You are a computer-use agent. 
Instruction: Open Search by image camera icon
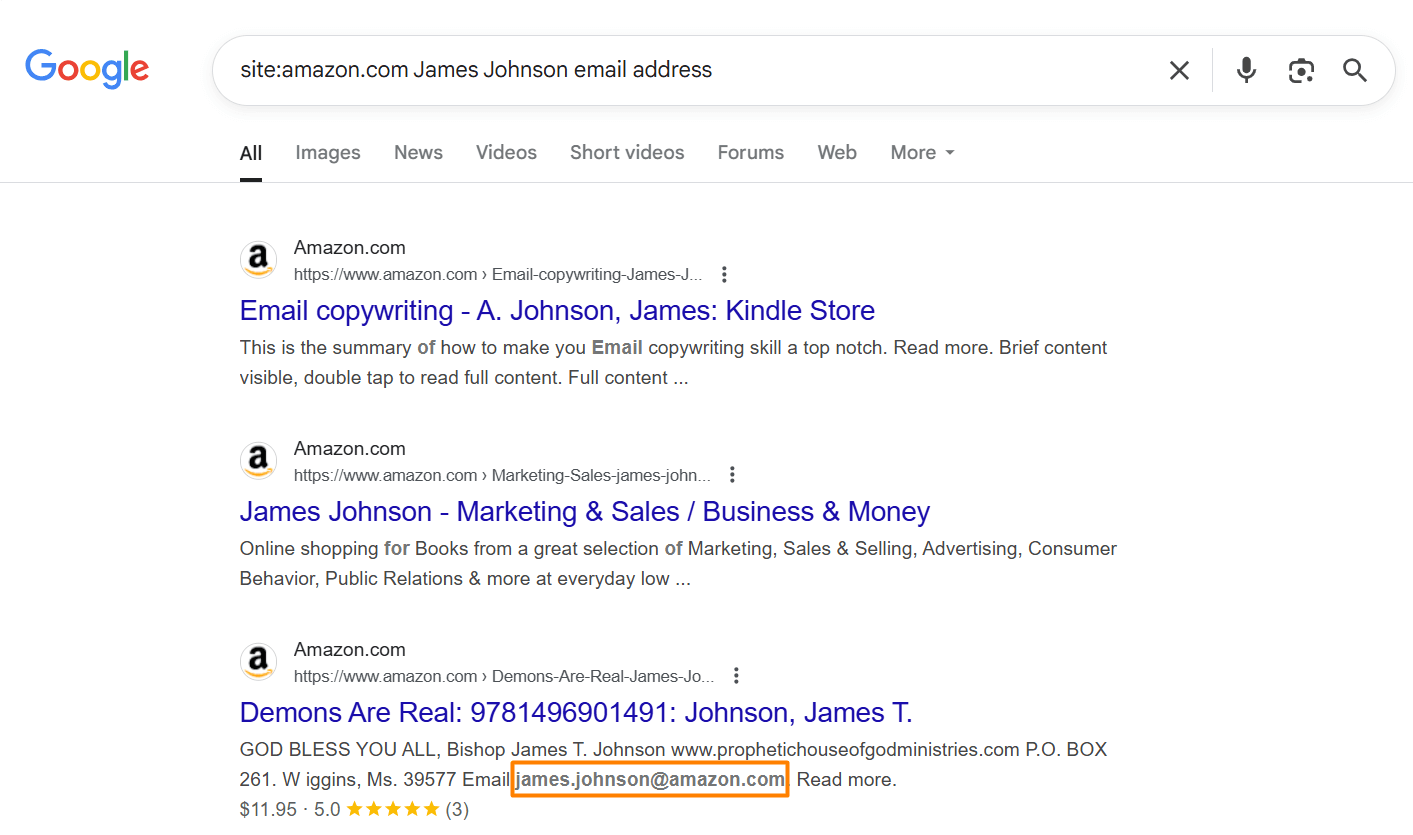1301,70
